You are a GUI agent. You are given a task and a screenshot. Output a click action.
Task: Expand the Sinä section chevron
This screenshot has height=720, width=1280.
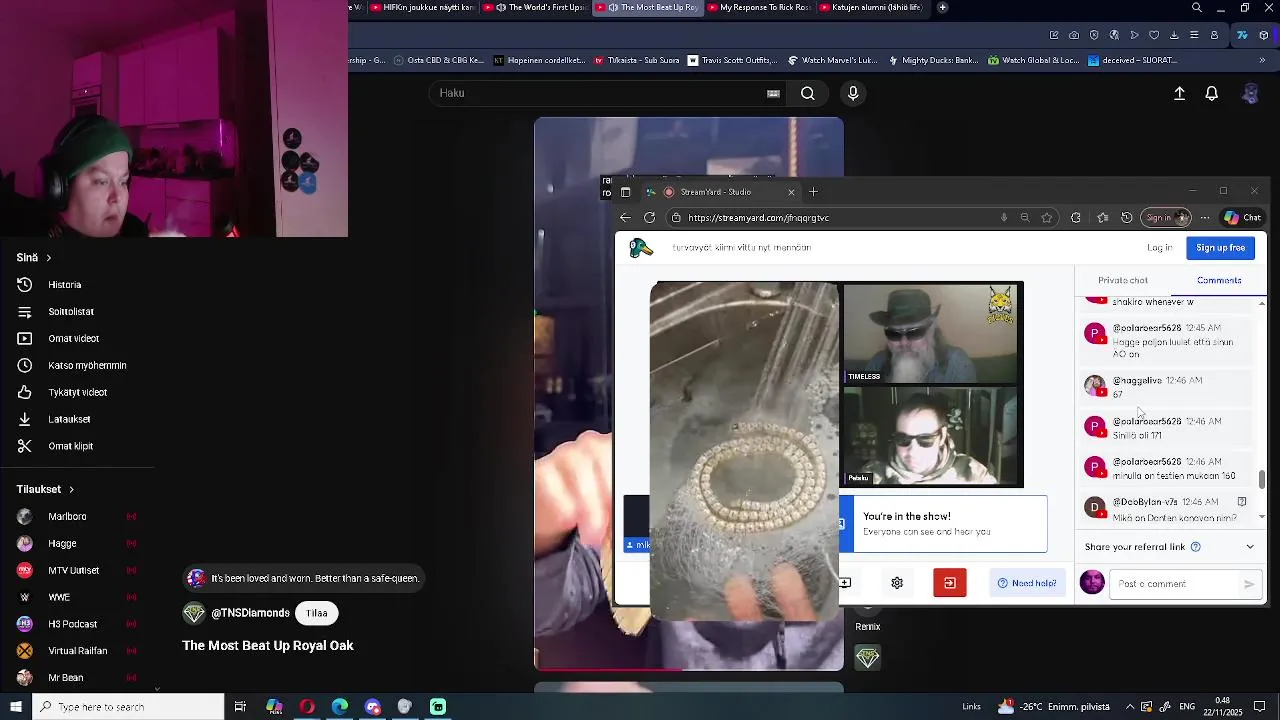[48, 258]
